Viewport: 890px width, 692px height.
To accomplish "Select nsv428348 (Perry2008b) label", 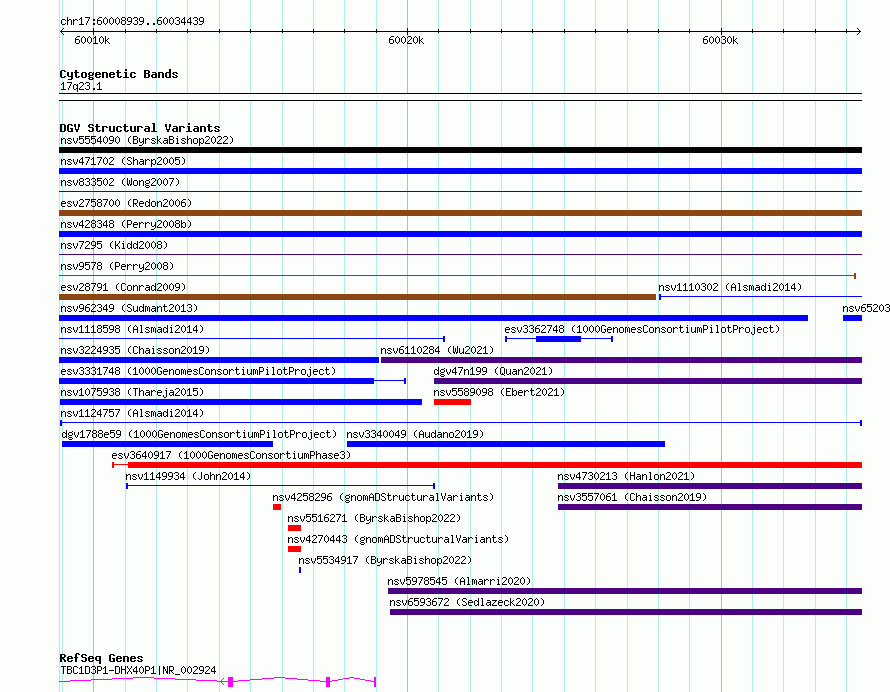I will (x=126, y=224).
